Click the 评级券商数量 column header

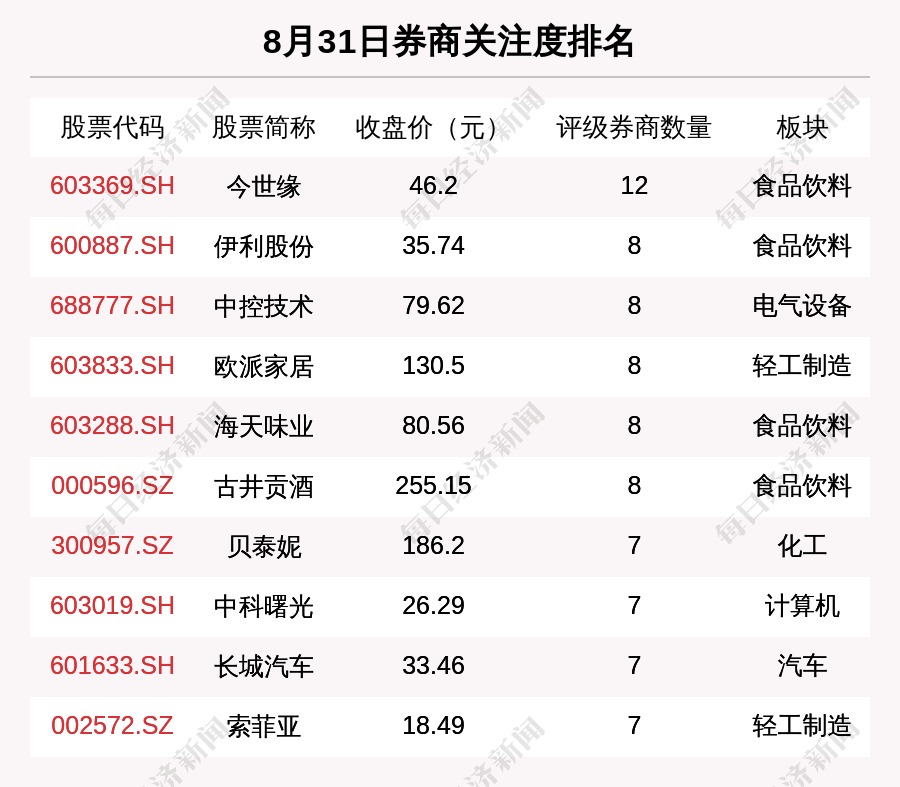tap(634, 127)
